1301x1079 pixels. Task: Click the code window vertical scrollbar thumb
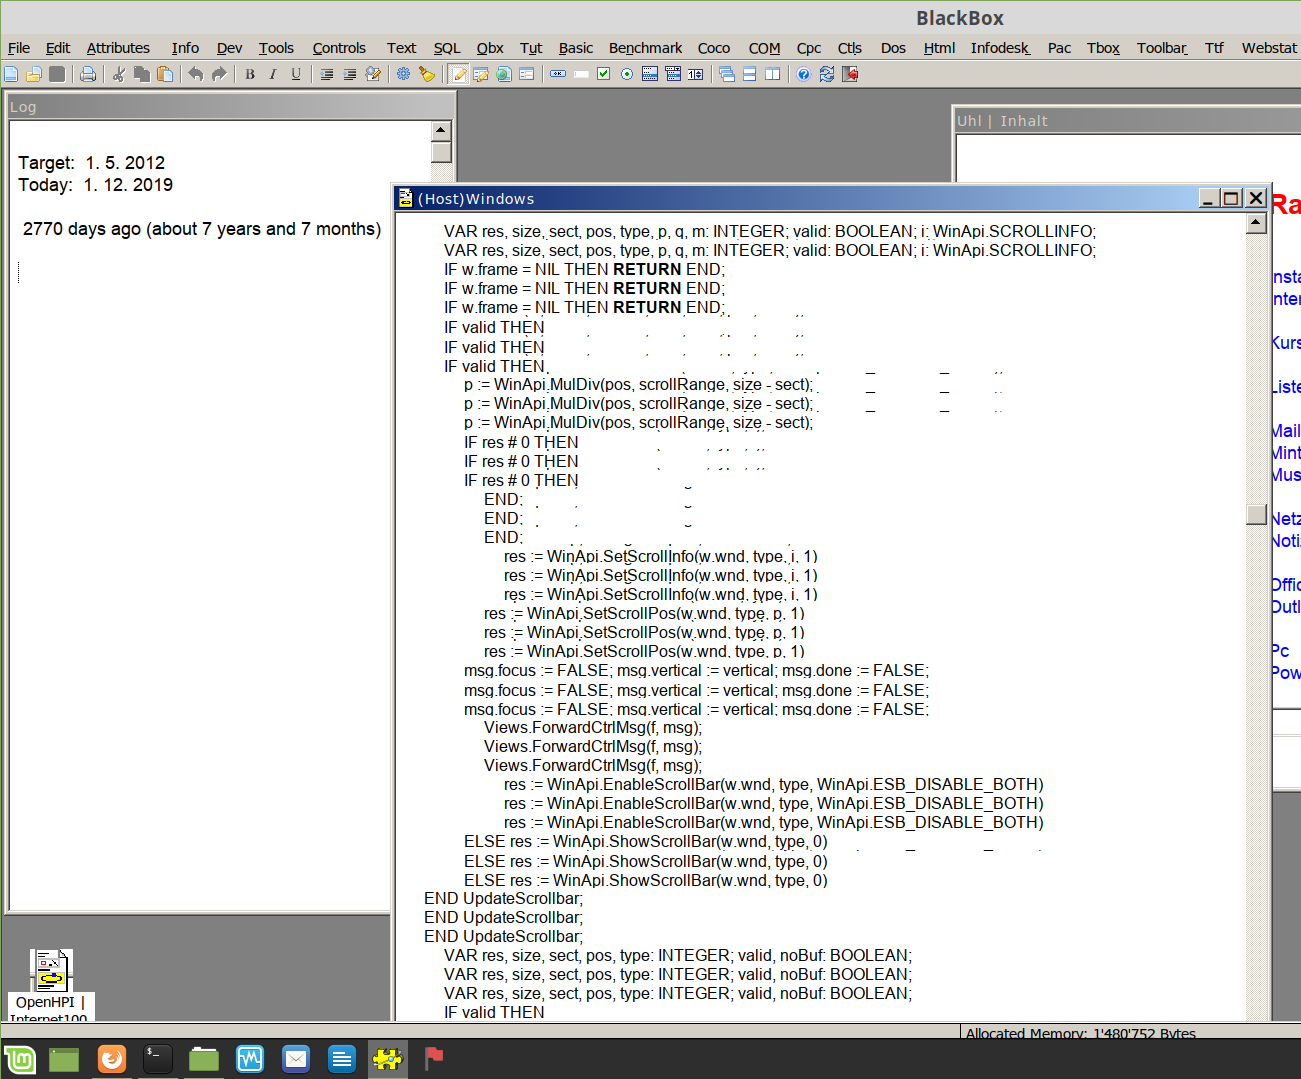tap(1257, 514)
